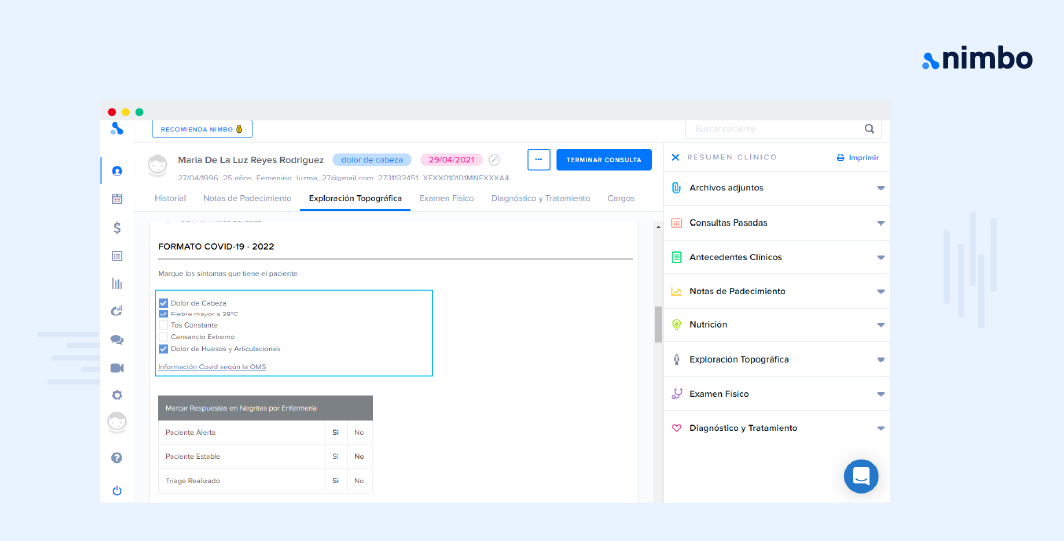Expand Diagnóstico y Tratamiento summary arrow
This screenshot has height=541, width=1064.
[881, 428]
